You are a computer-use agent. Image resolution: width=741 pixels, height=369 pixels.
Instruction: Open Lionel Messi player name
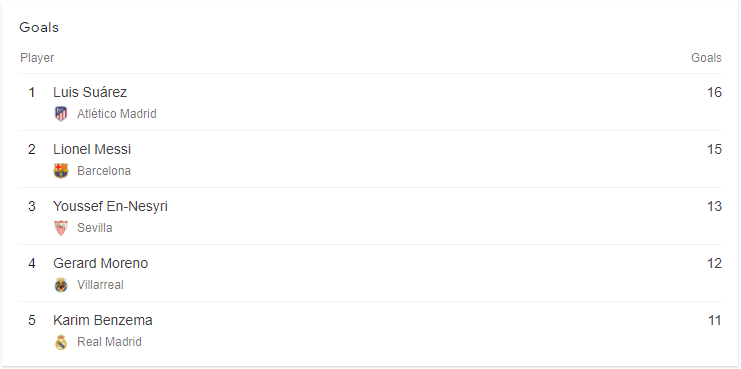click(92, 149)
